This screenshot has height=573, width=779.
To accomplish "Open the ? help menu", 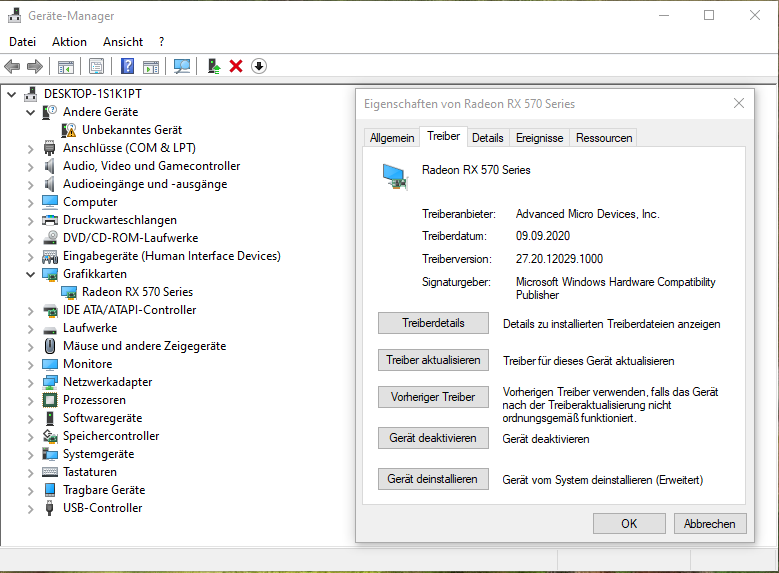I will [161, 42].
